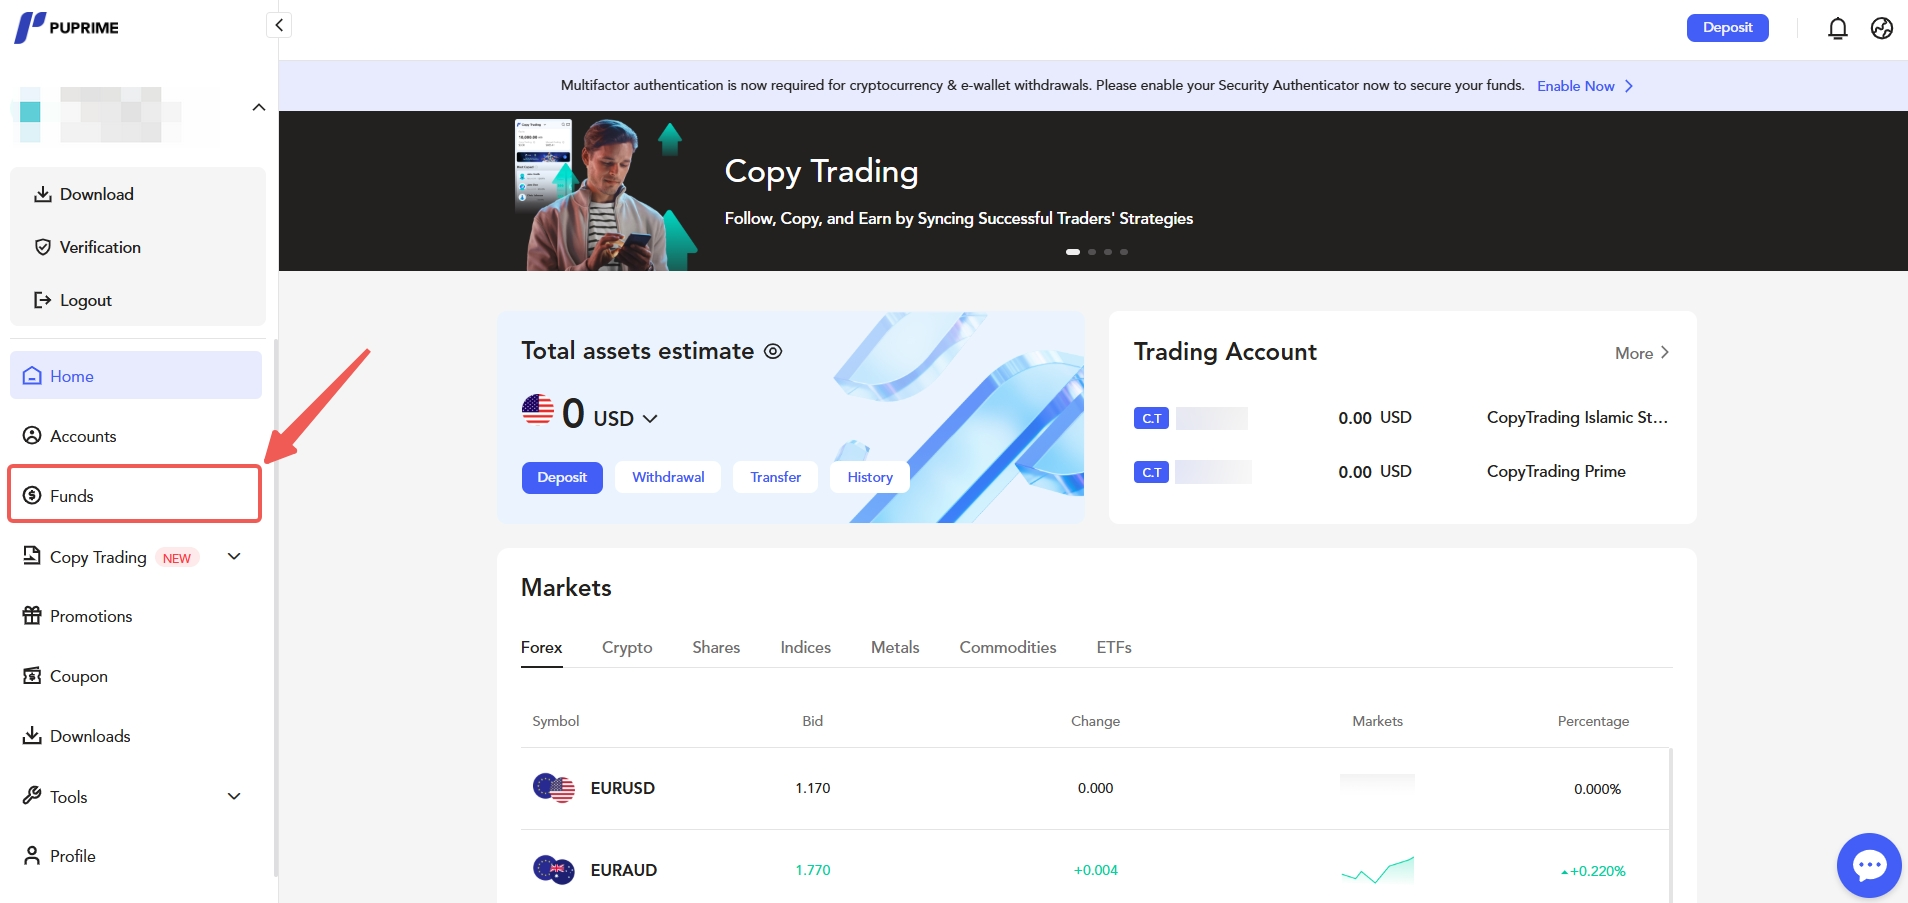Click the Promotions gift icon
1908x903 pixels.
32,616
